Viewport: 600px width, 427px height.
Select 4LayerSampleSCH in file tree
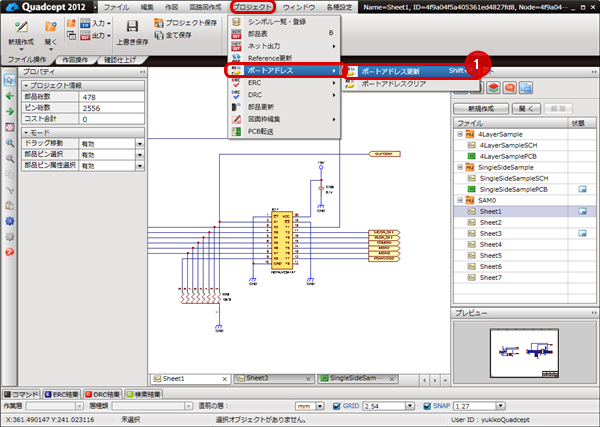508,145
